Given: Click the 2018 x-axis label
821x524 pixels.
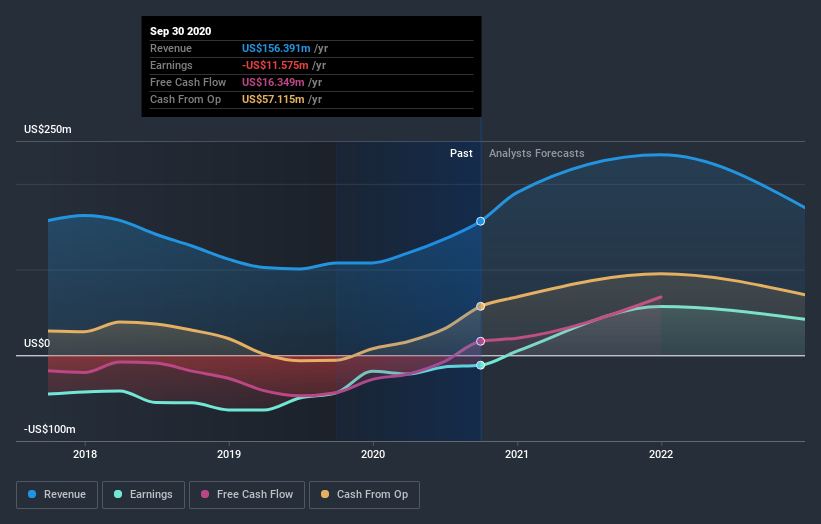Looking at the screenshot, I should point(85,454).
